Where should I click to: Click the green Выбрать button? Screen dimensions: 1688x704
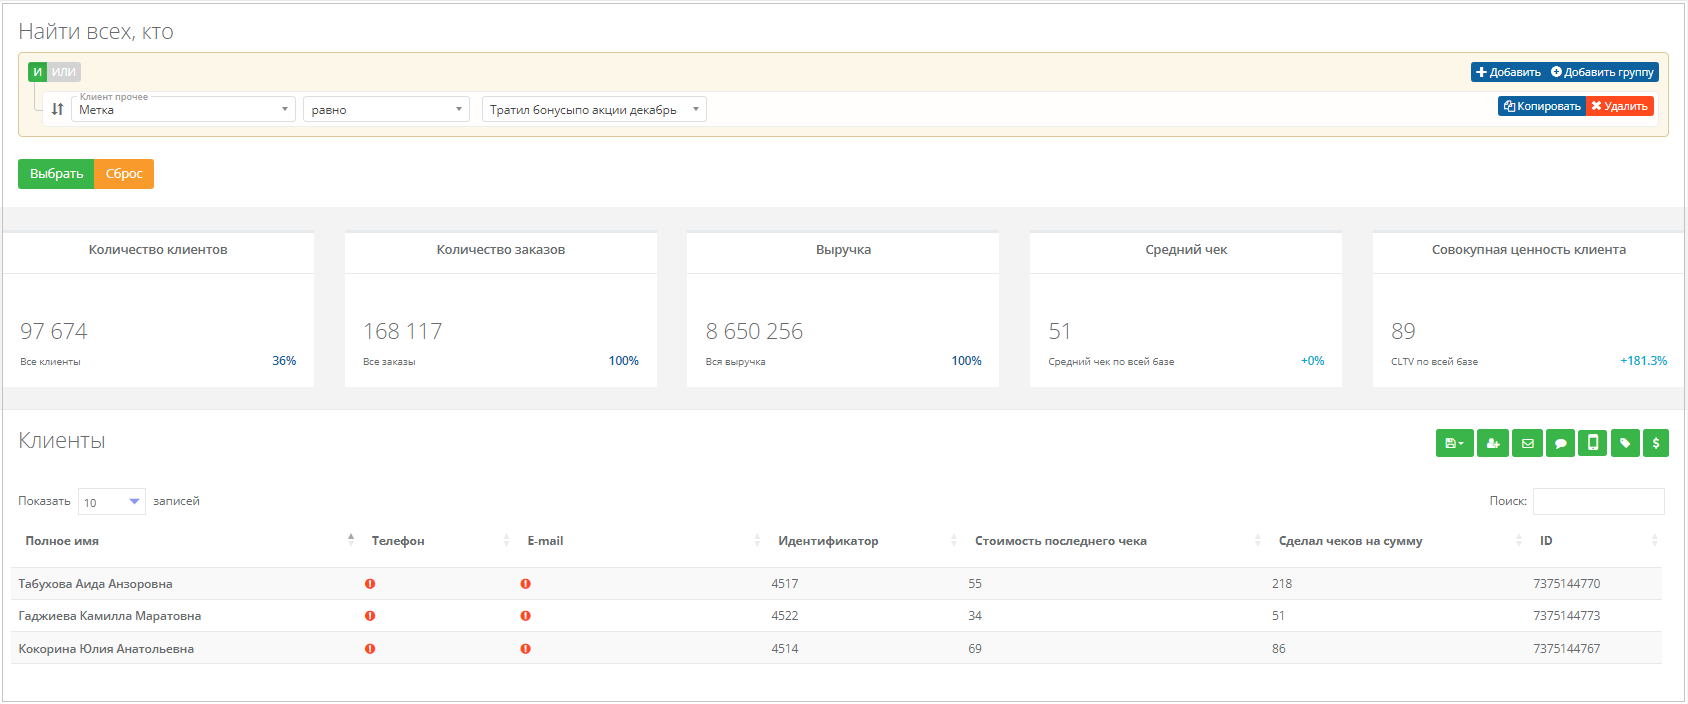[x=56, y=174]
